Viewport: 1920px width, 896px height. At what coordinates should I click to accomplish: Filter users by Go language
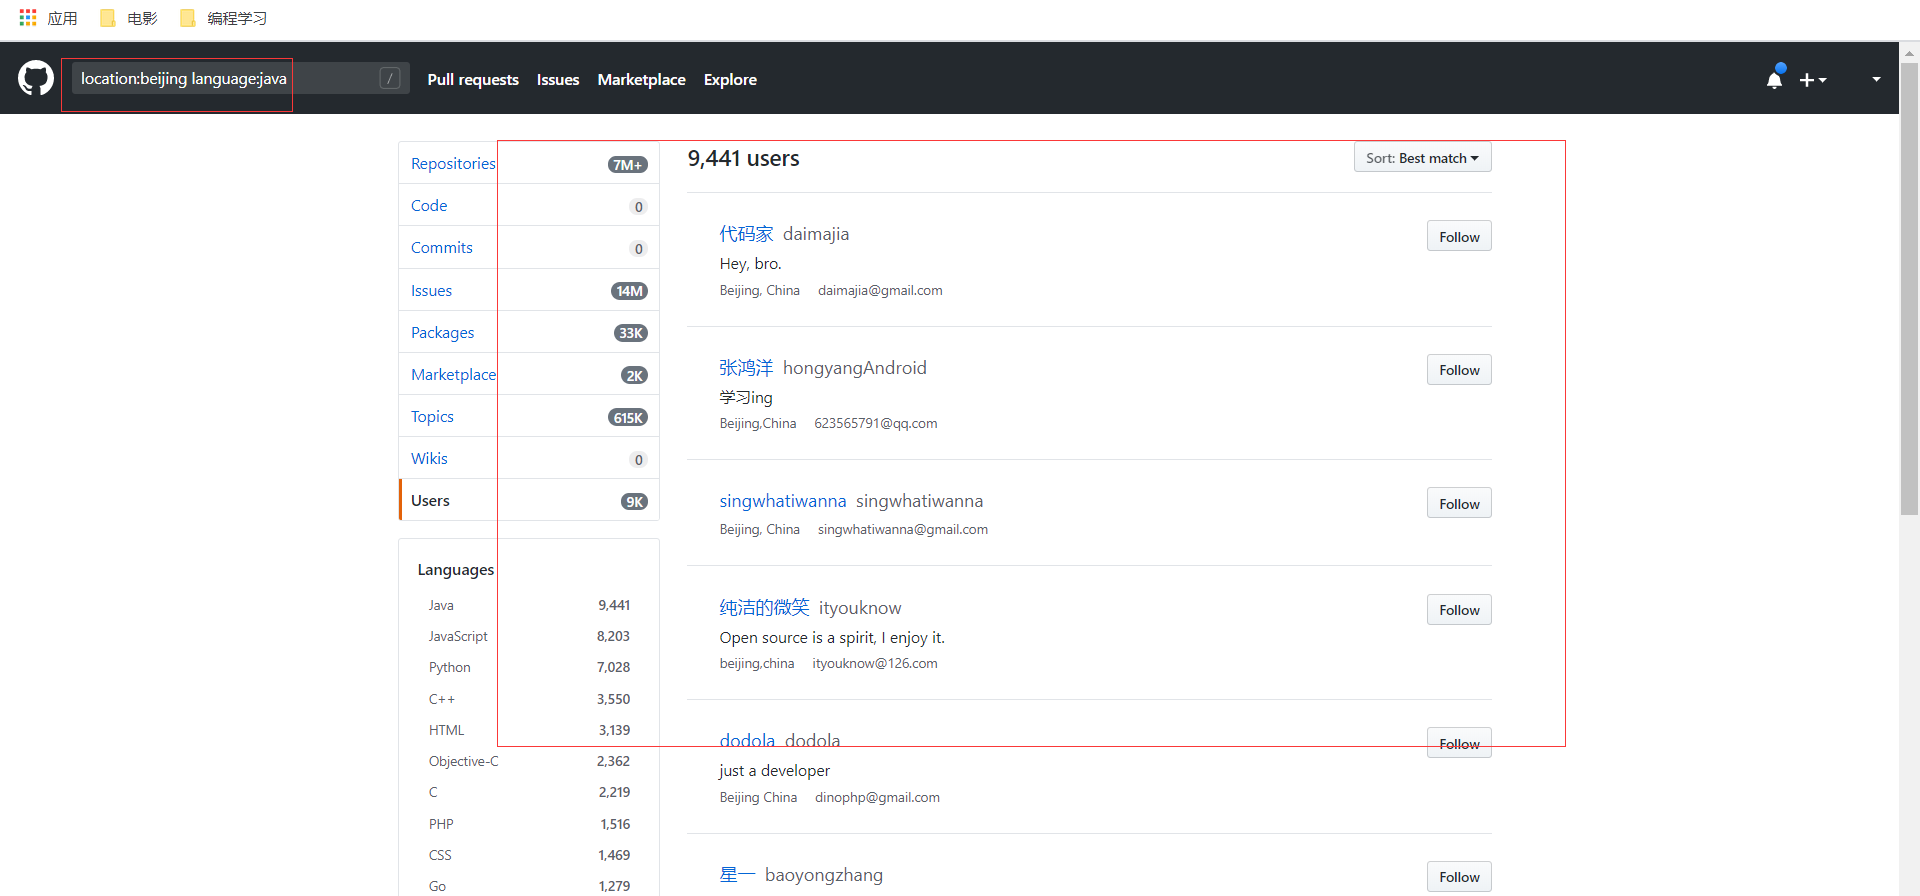tap(529, 887)
